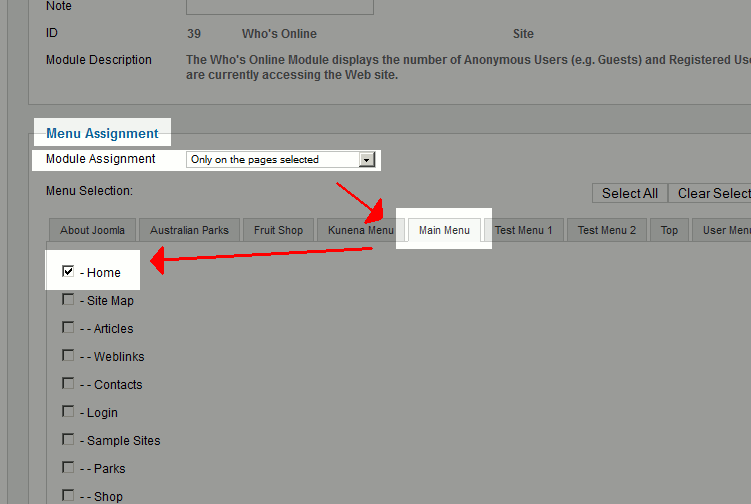Click the Module Description label
The width and height of the screenshot is (751, 504).
tap(99, 60)
